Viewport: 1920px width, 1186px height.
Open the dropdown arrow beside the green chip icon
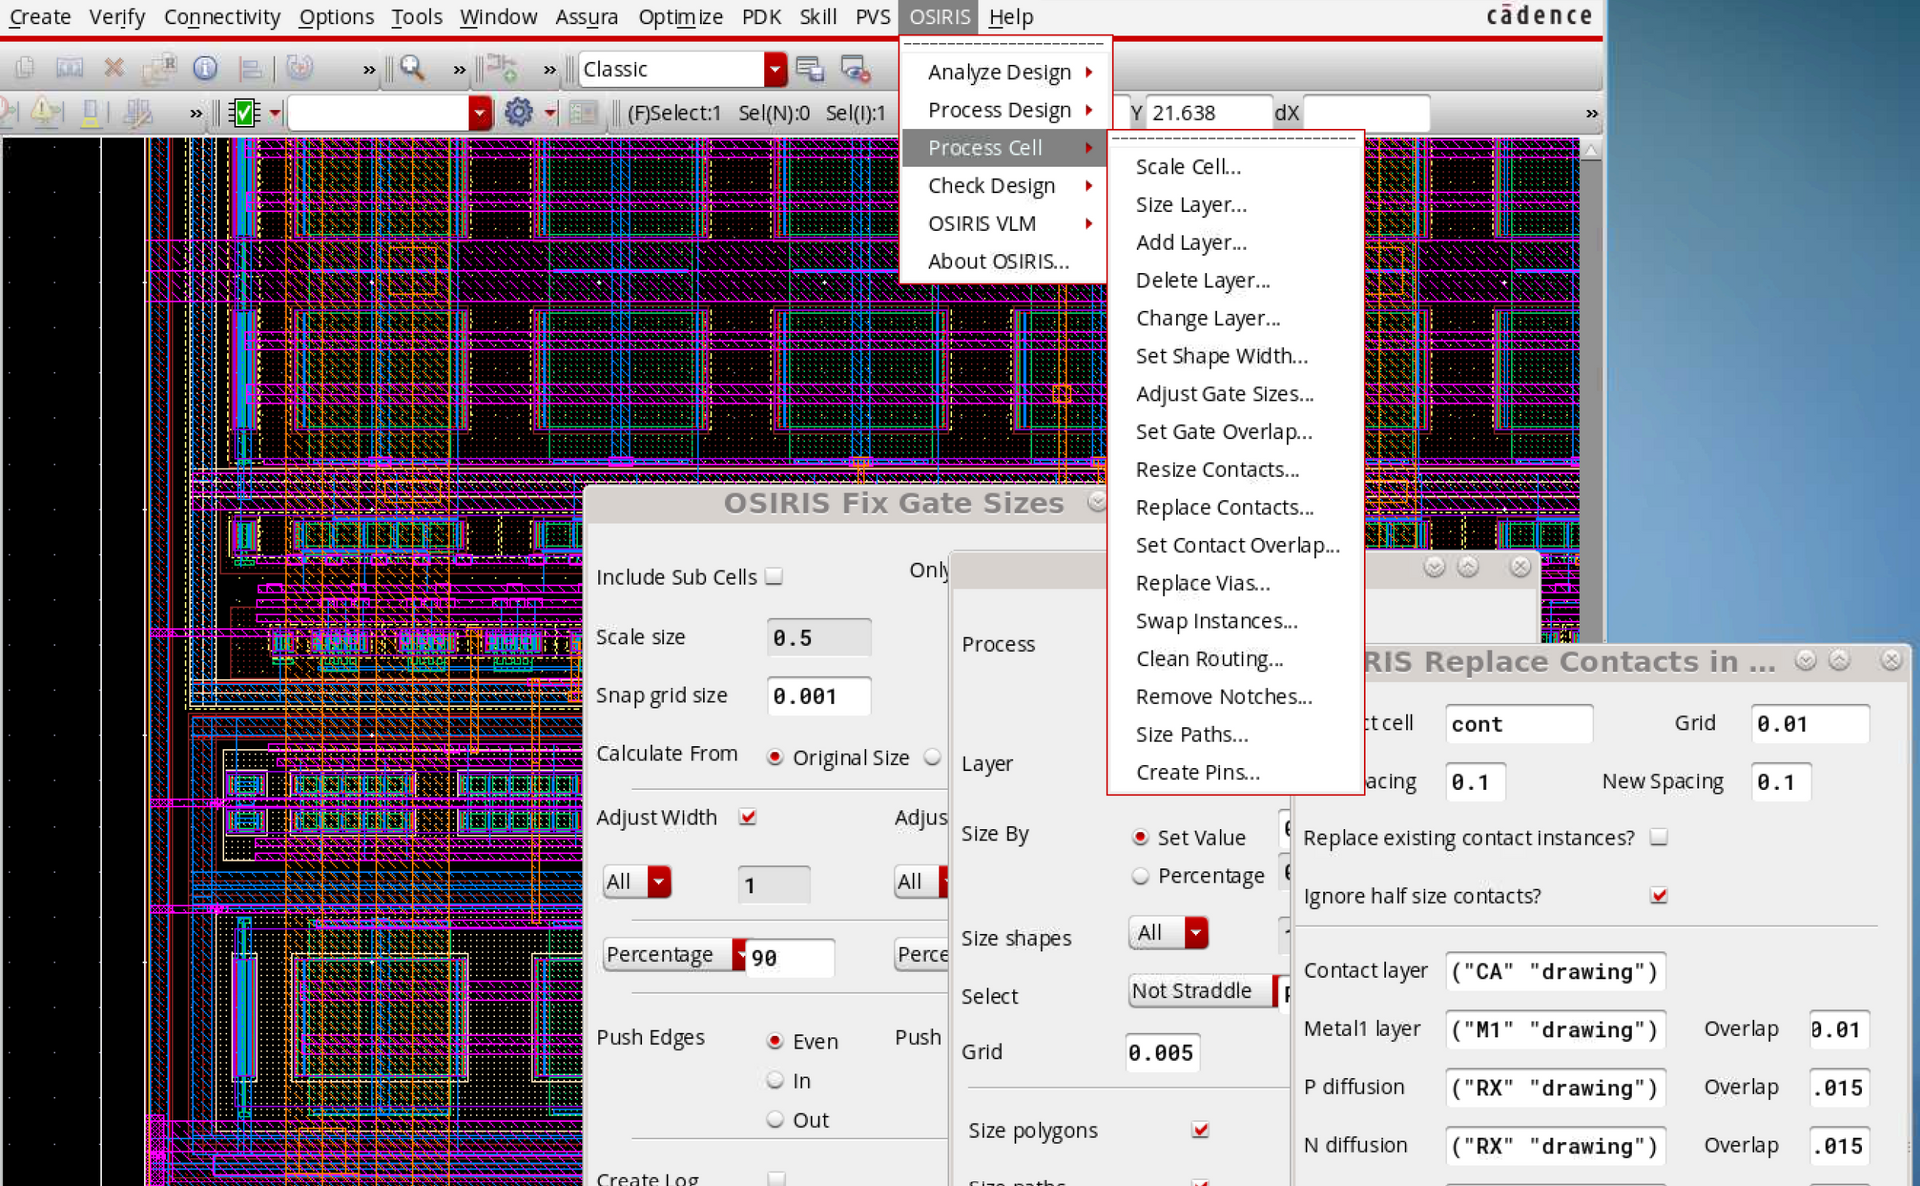click(x=274, y=113)
